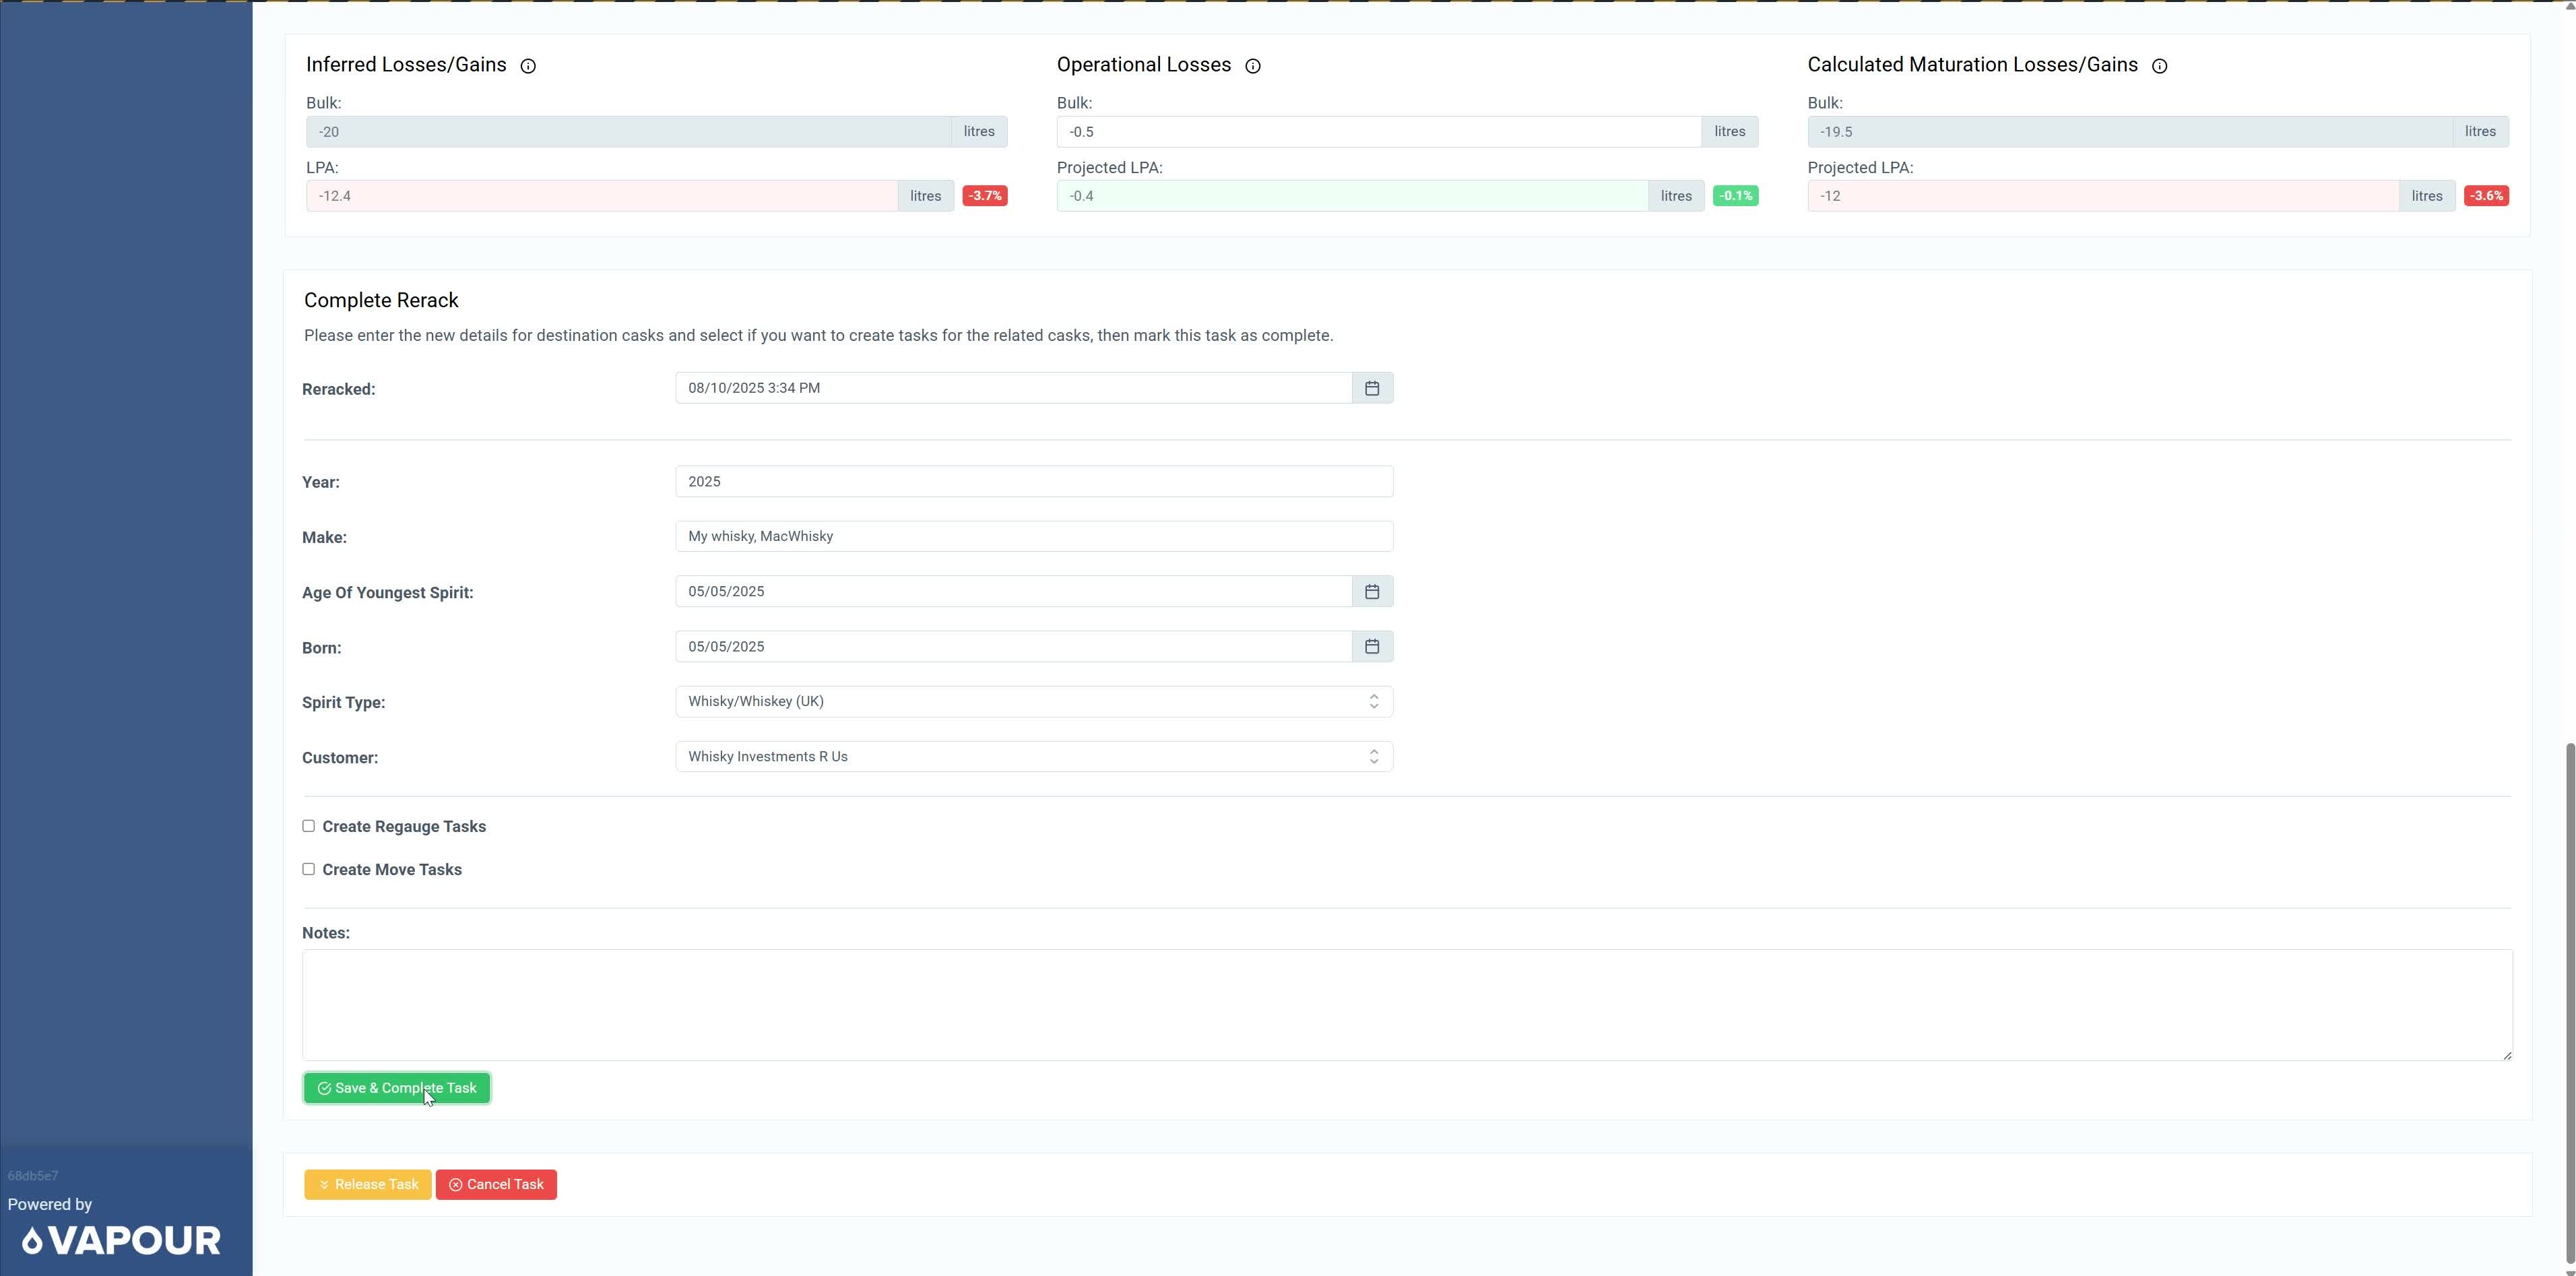The height and width of the screenshot is (1276, 2576).
Task: Open calendar picker for Age Of Youngest Spirit
Action: (1372, 592)
